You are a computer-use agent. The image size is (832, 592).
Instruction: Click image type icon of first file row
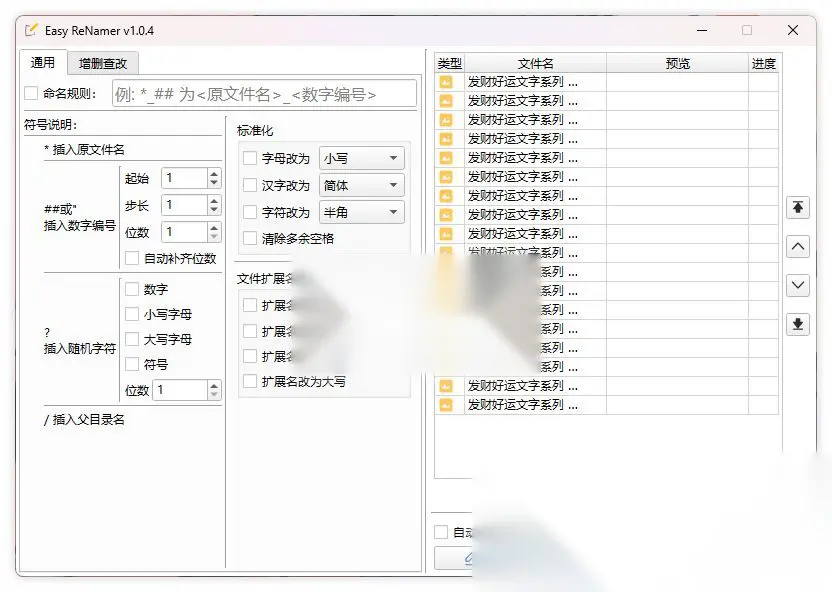point(446,82)
